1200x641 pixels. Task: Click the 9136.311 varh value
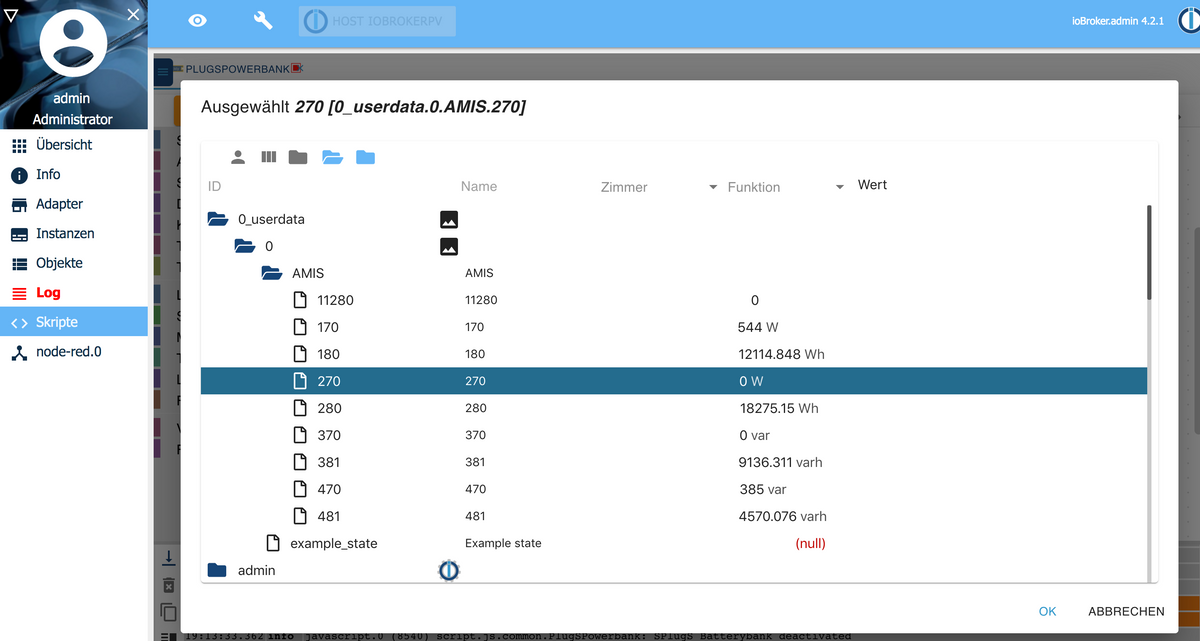781,462
